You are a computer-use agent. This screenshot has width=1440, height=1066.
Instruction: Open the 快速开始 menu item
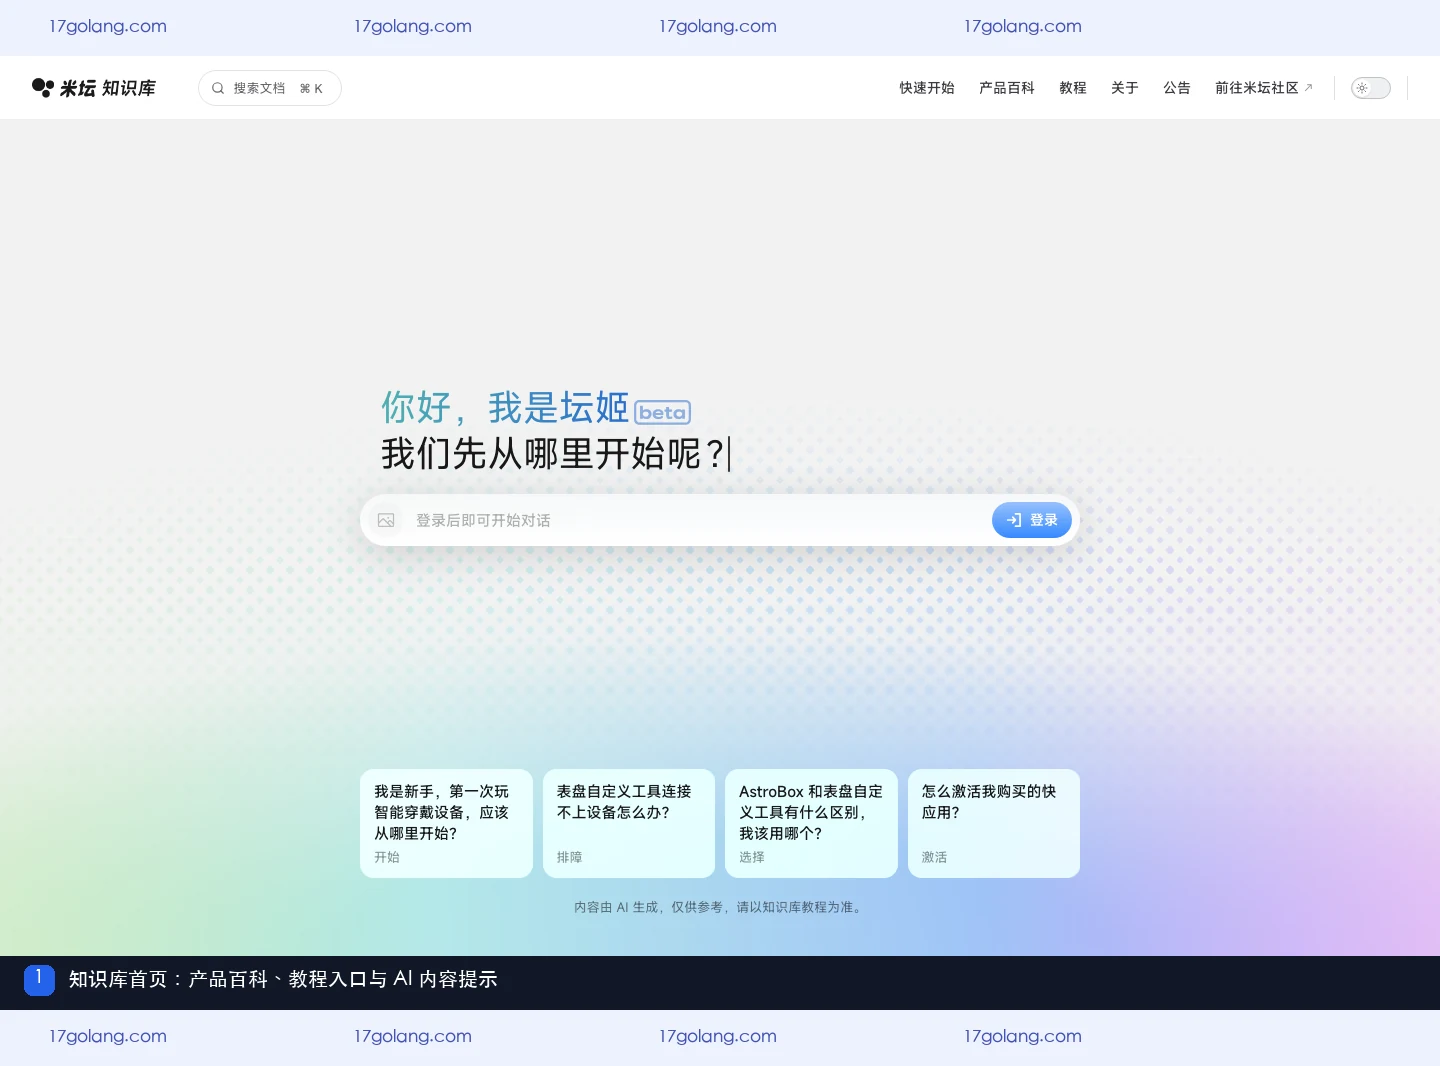926,88
